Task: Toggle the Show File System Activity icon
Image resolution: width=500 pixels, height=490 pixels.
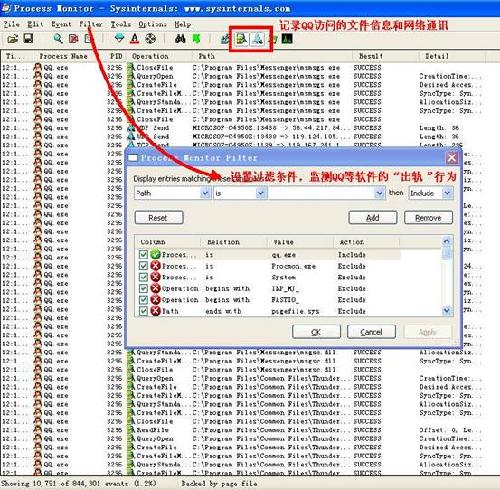Action: (x=242, y=39)
